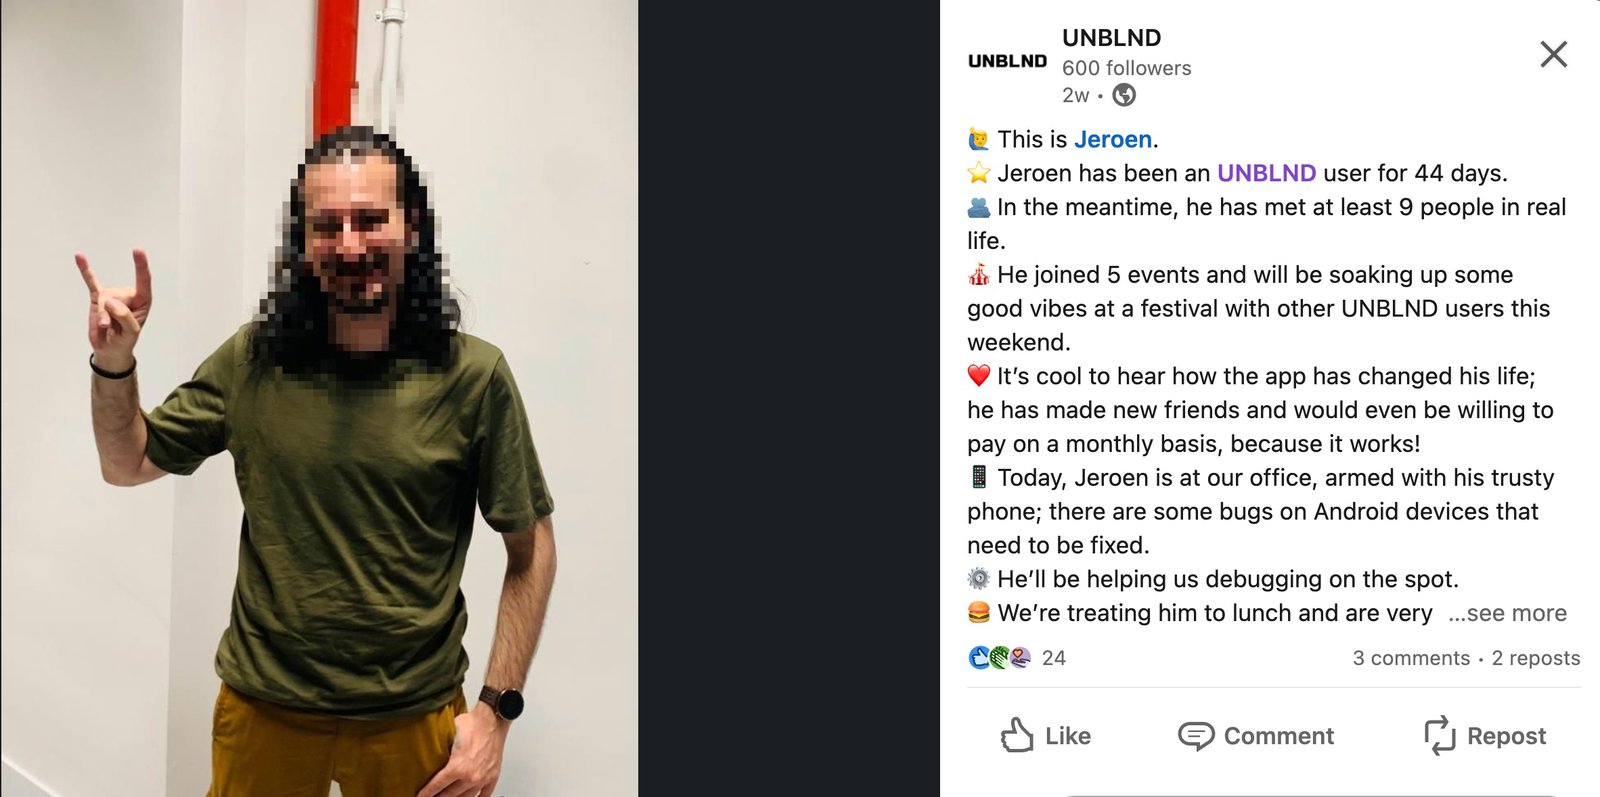Open the purple UNBLND mention link

tap(1266, 173)
